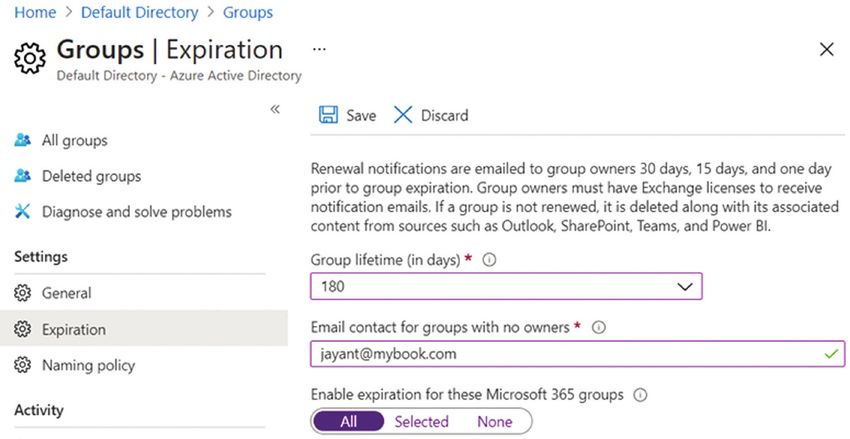The image size is (850, 439).
Task: Click the All groups people icon
Action: point(22,140)
